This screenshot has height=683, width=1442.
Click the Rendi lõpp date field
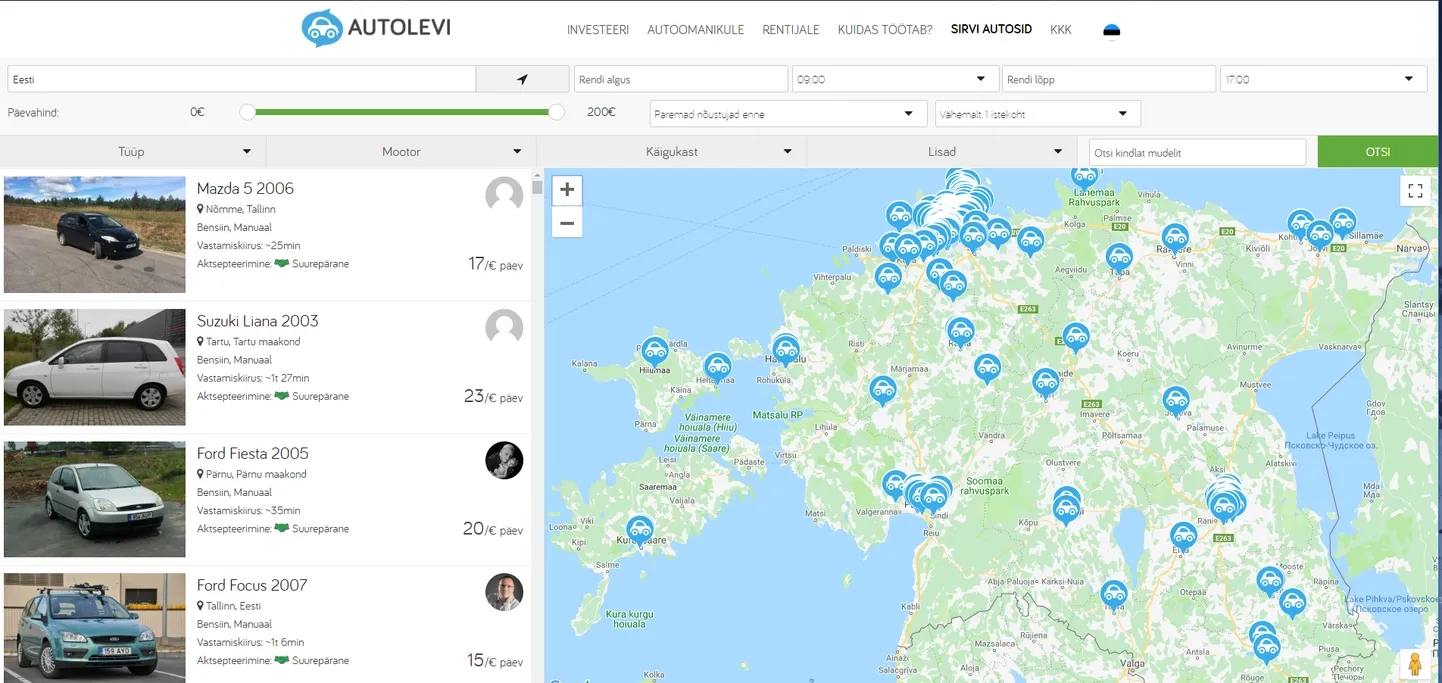pos(1109,79)
